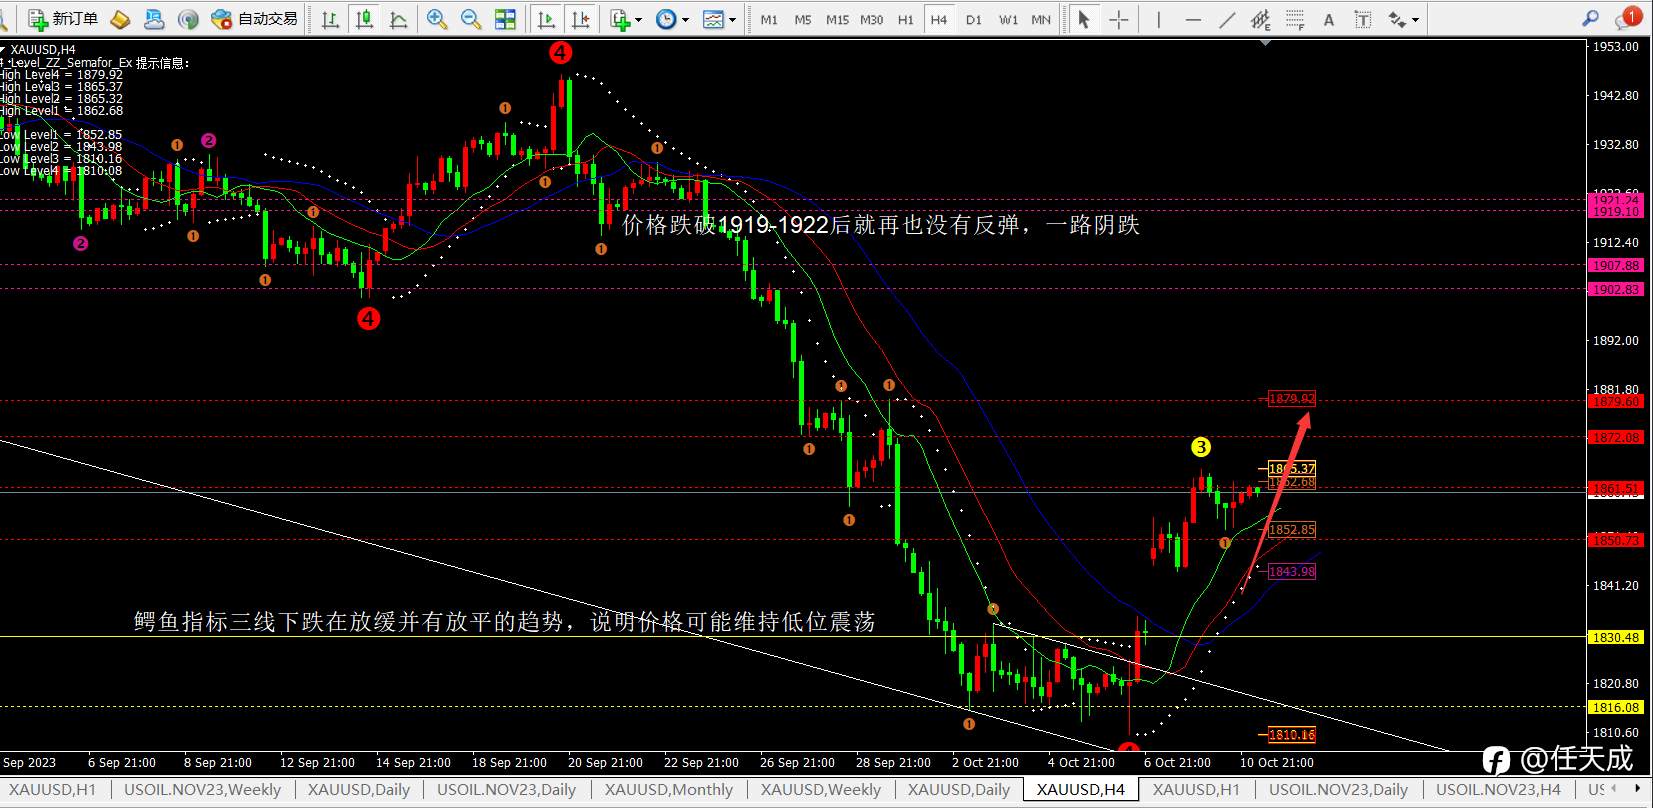Click the chart templates icon

click(x=713, y=19)
